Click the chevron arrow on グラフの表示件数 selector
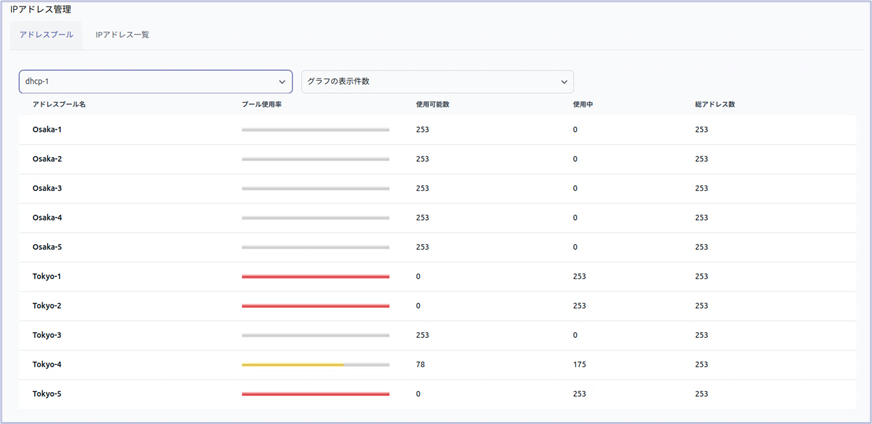The width and height of the screenshot is (872, 424). tap(564, 82)
